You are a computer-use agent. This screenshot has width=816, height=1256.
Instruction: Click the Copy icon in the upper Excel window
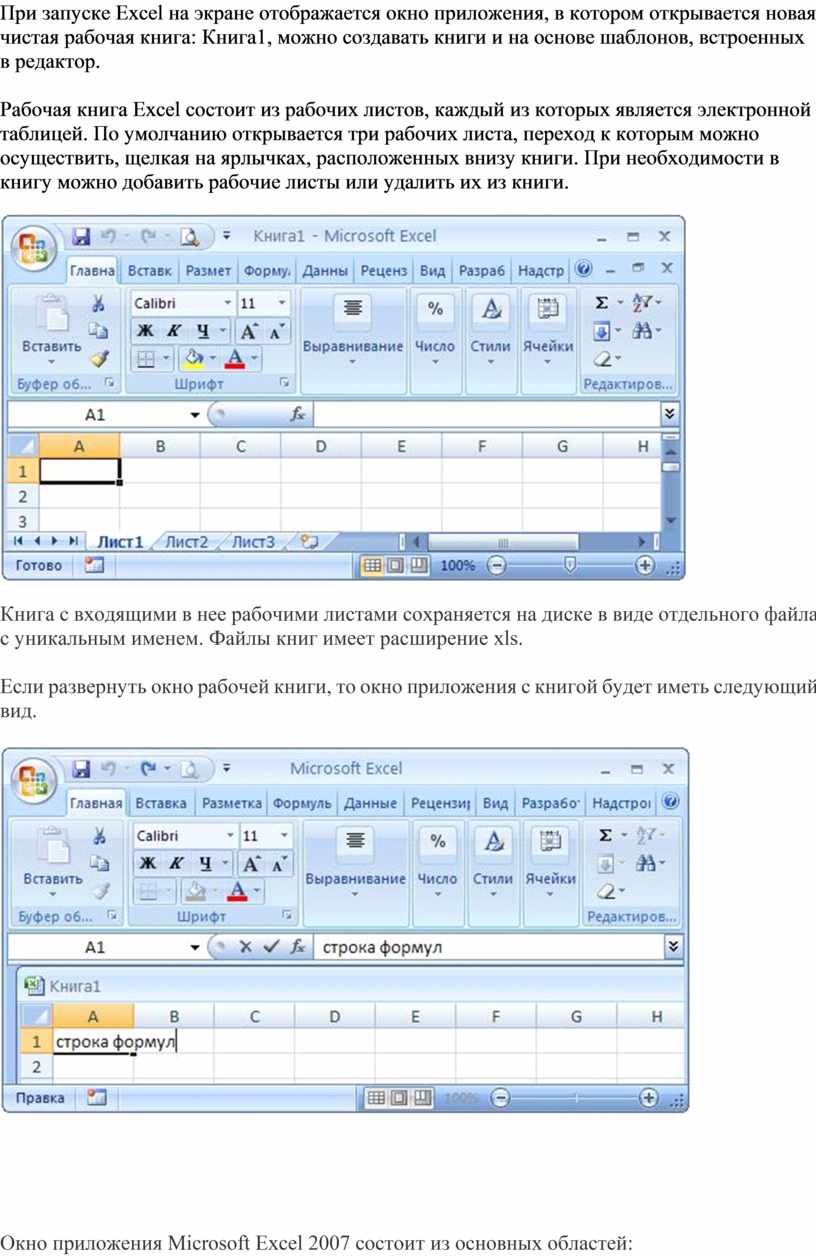click(98, 330)
